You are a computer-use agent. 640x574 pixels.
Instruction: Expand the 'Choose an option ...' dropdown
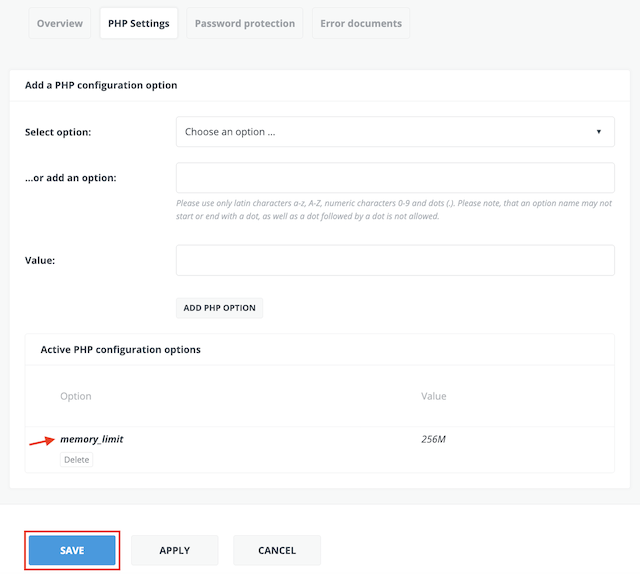(395, 131)
